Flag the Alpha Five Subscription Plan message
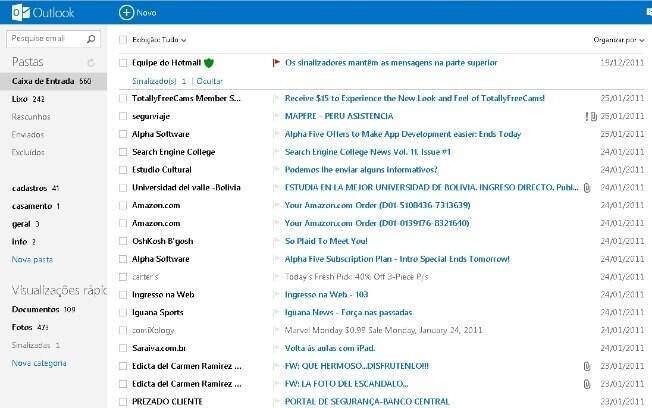 [276, 259]
